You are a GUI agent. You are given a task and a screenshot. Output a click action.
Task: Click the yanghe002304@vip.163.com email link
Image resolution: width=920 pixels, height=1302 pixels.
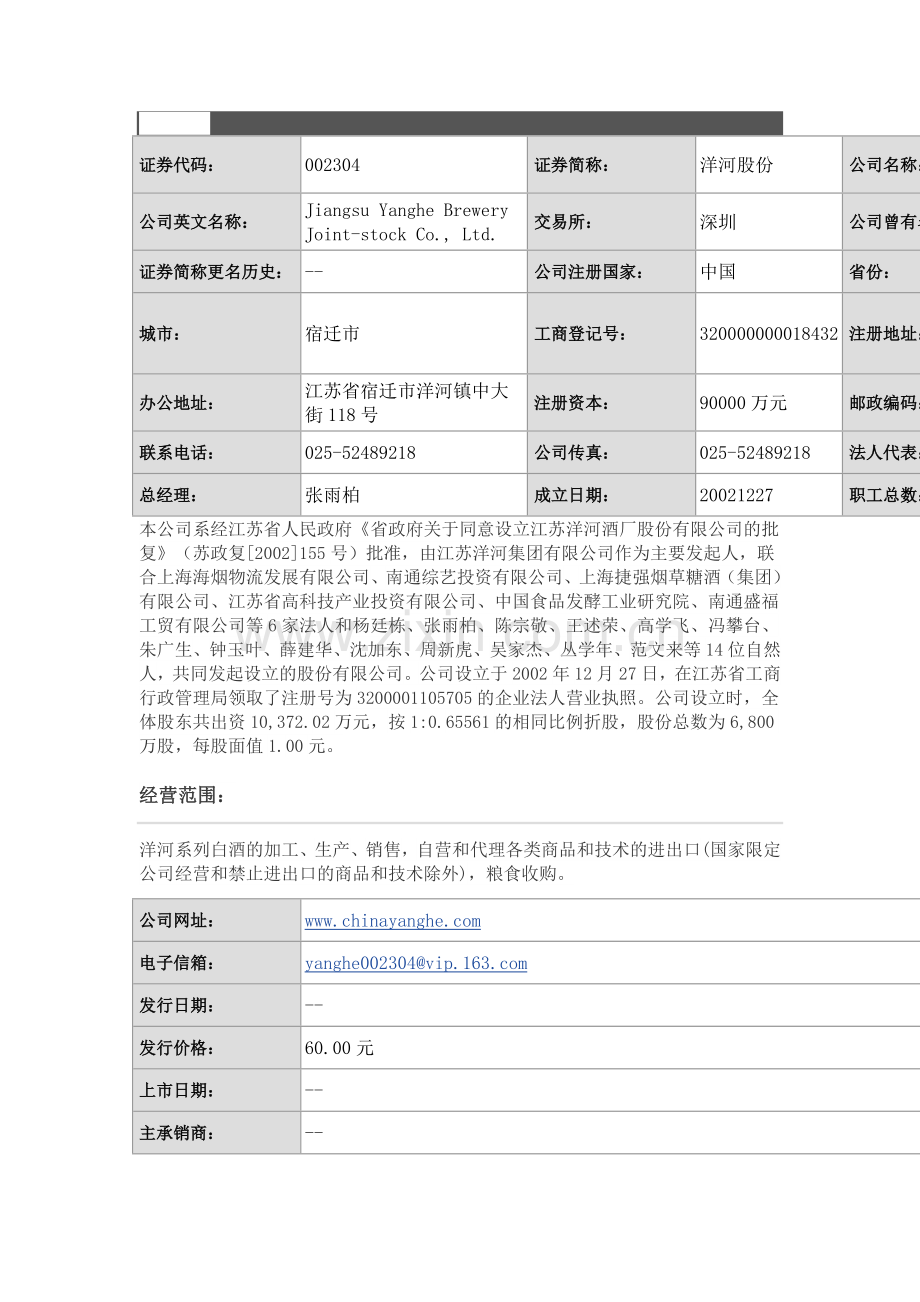(415, 964)
